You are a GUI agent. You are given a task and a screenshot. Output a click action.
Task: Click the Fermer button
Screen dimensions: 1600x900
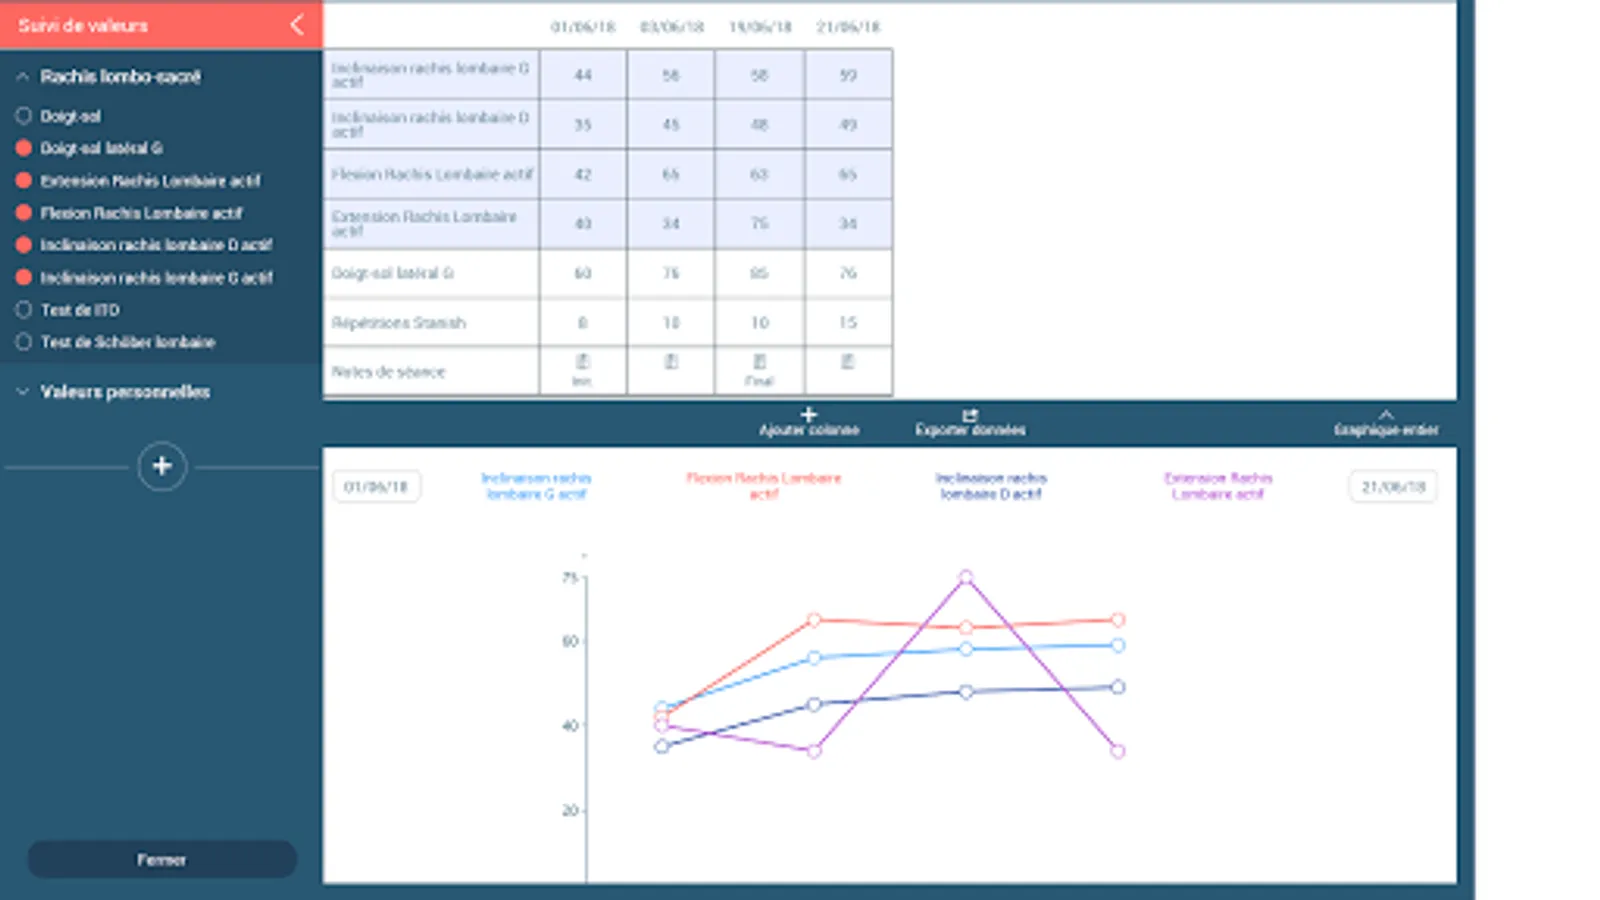[161, 858]
